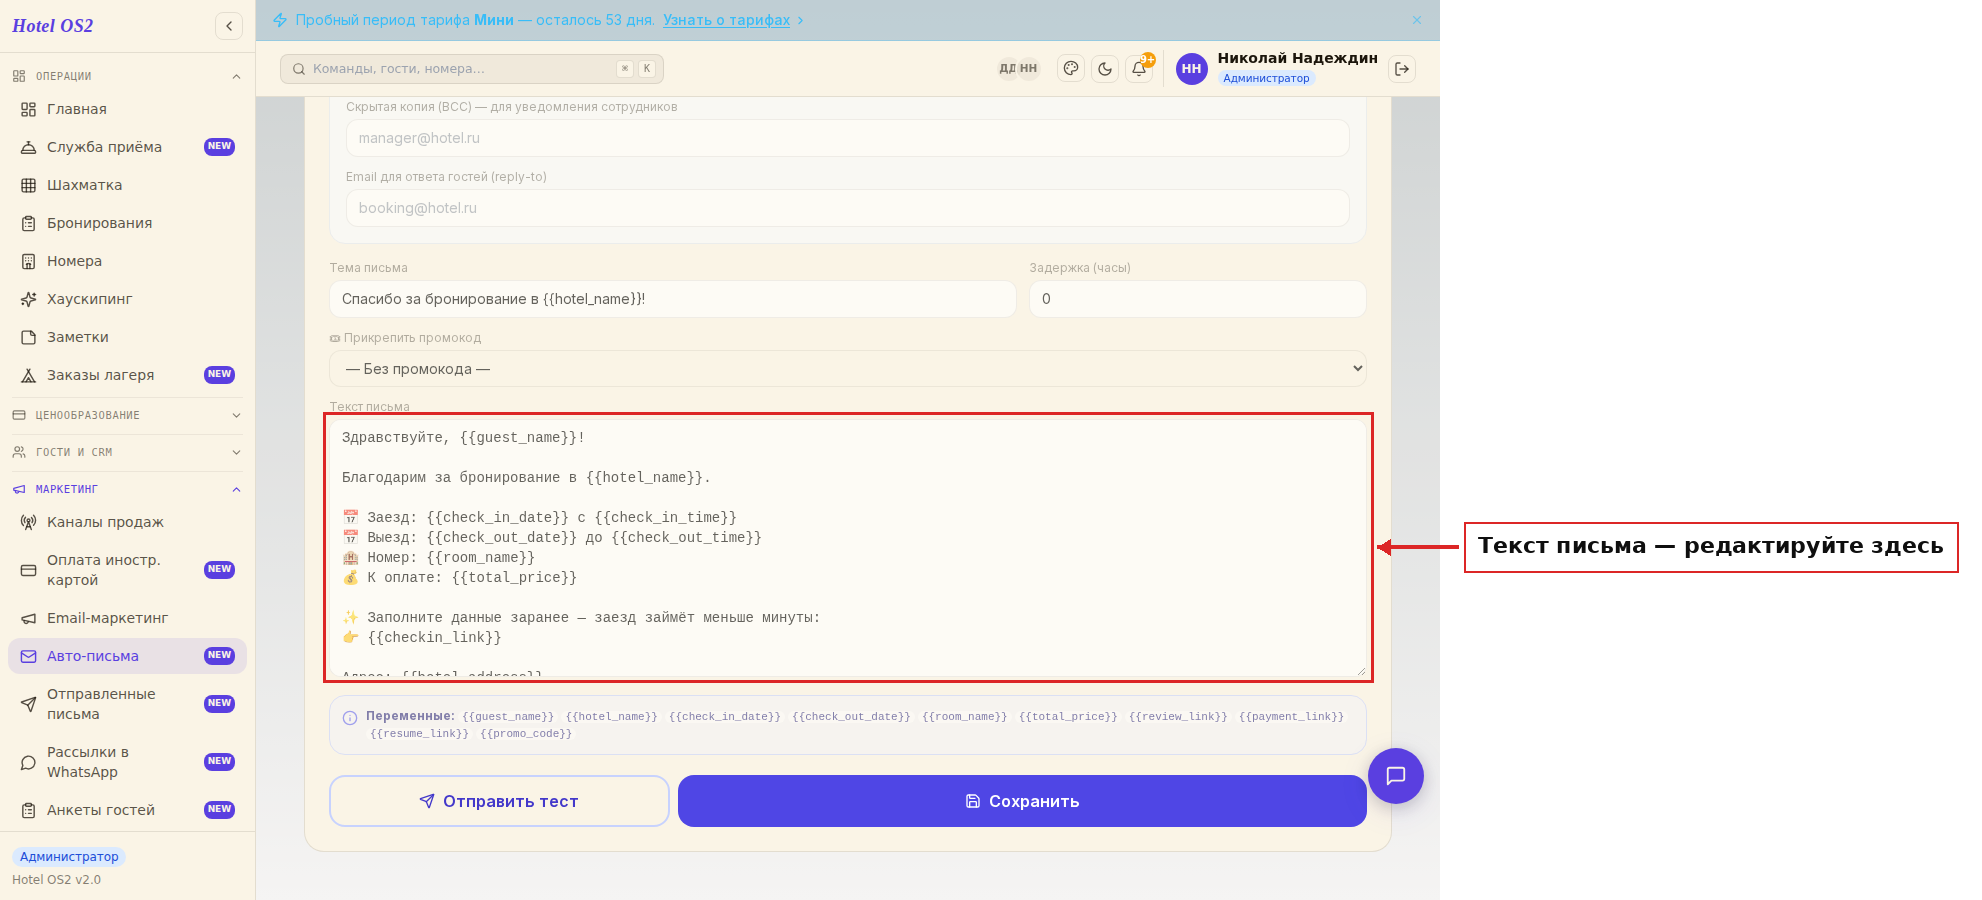Open the chat bubble floating button
The height and width of the screenshot is (900, 1982).
(x=1396, y=776)
